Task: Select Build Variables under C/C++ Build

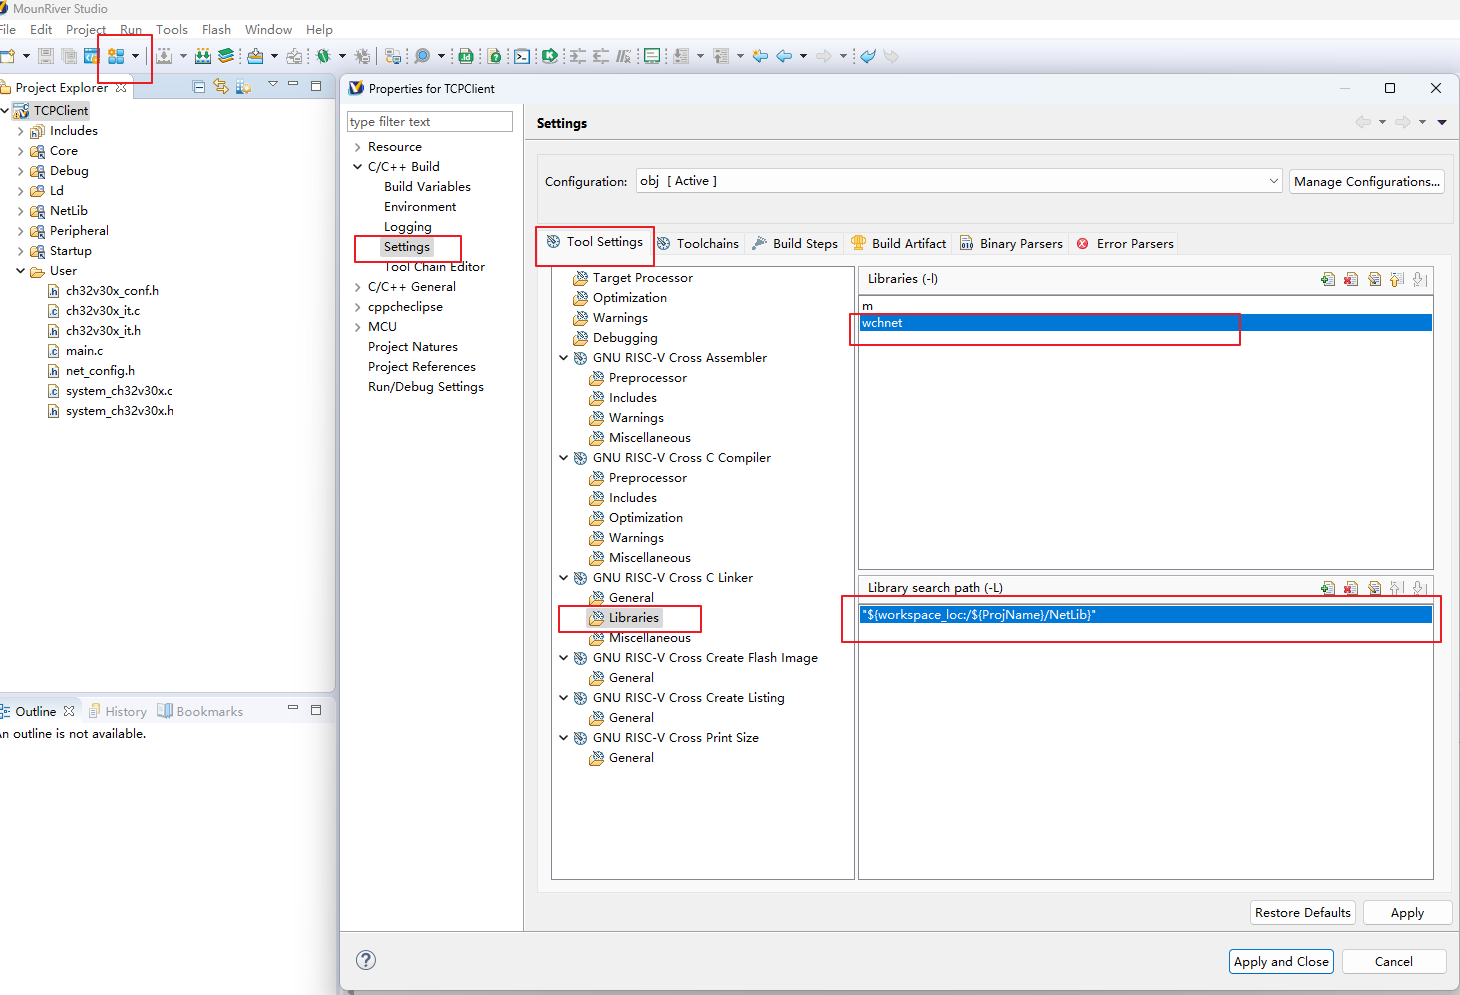Action: 427,187
